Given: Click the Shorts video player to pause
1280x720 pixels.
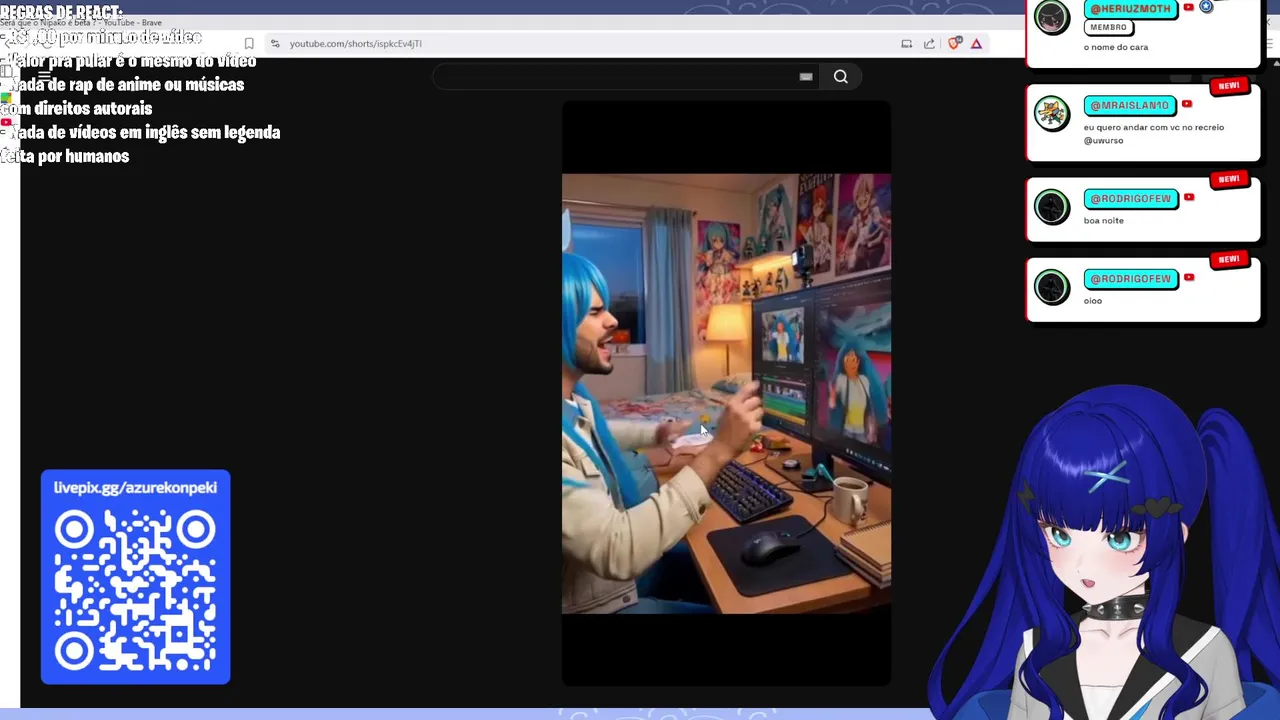Looking at the screenshot, I should (726, 393).
